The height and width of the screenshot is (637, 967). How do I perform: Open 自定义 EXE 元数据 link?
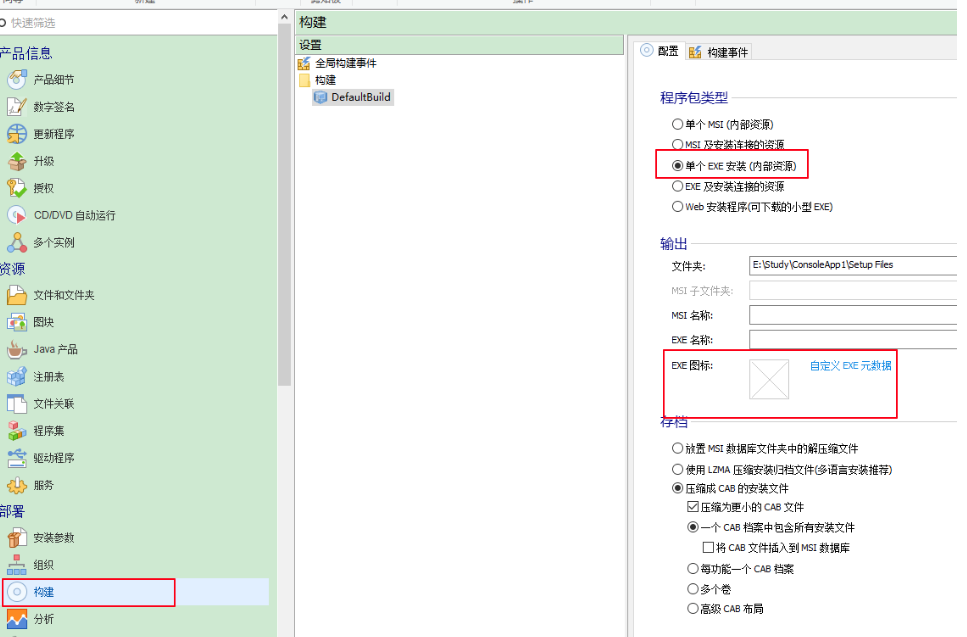(x=850, y=366)
